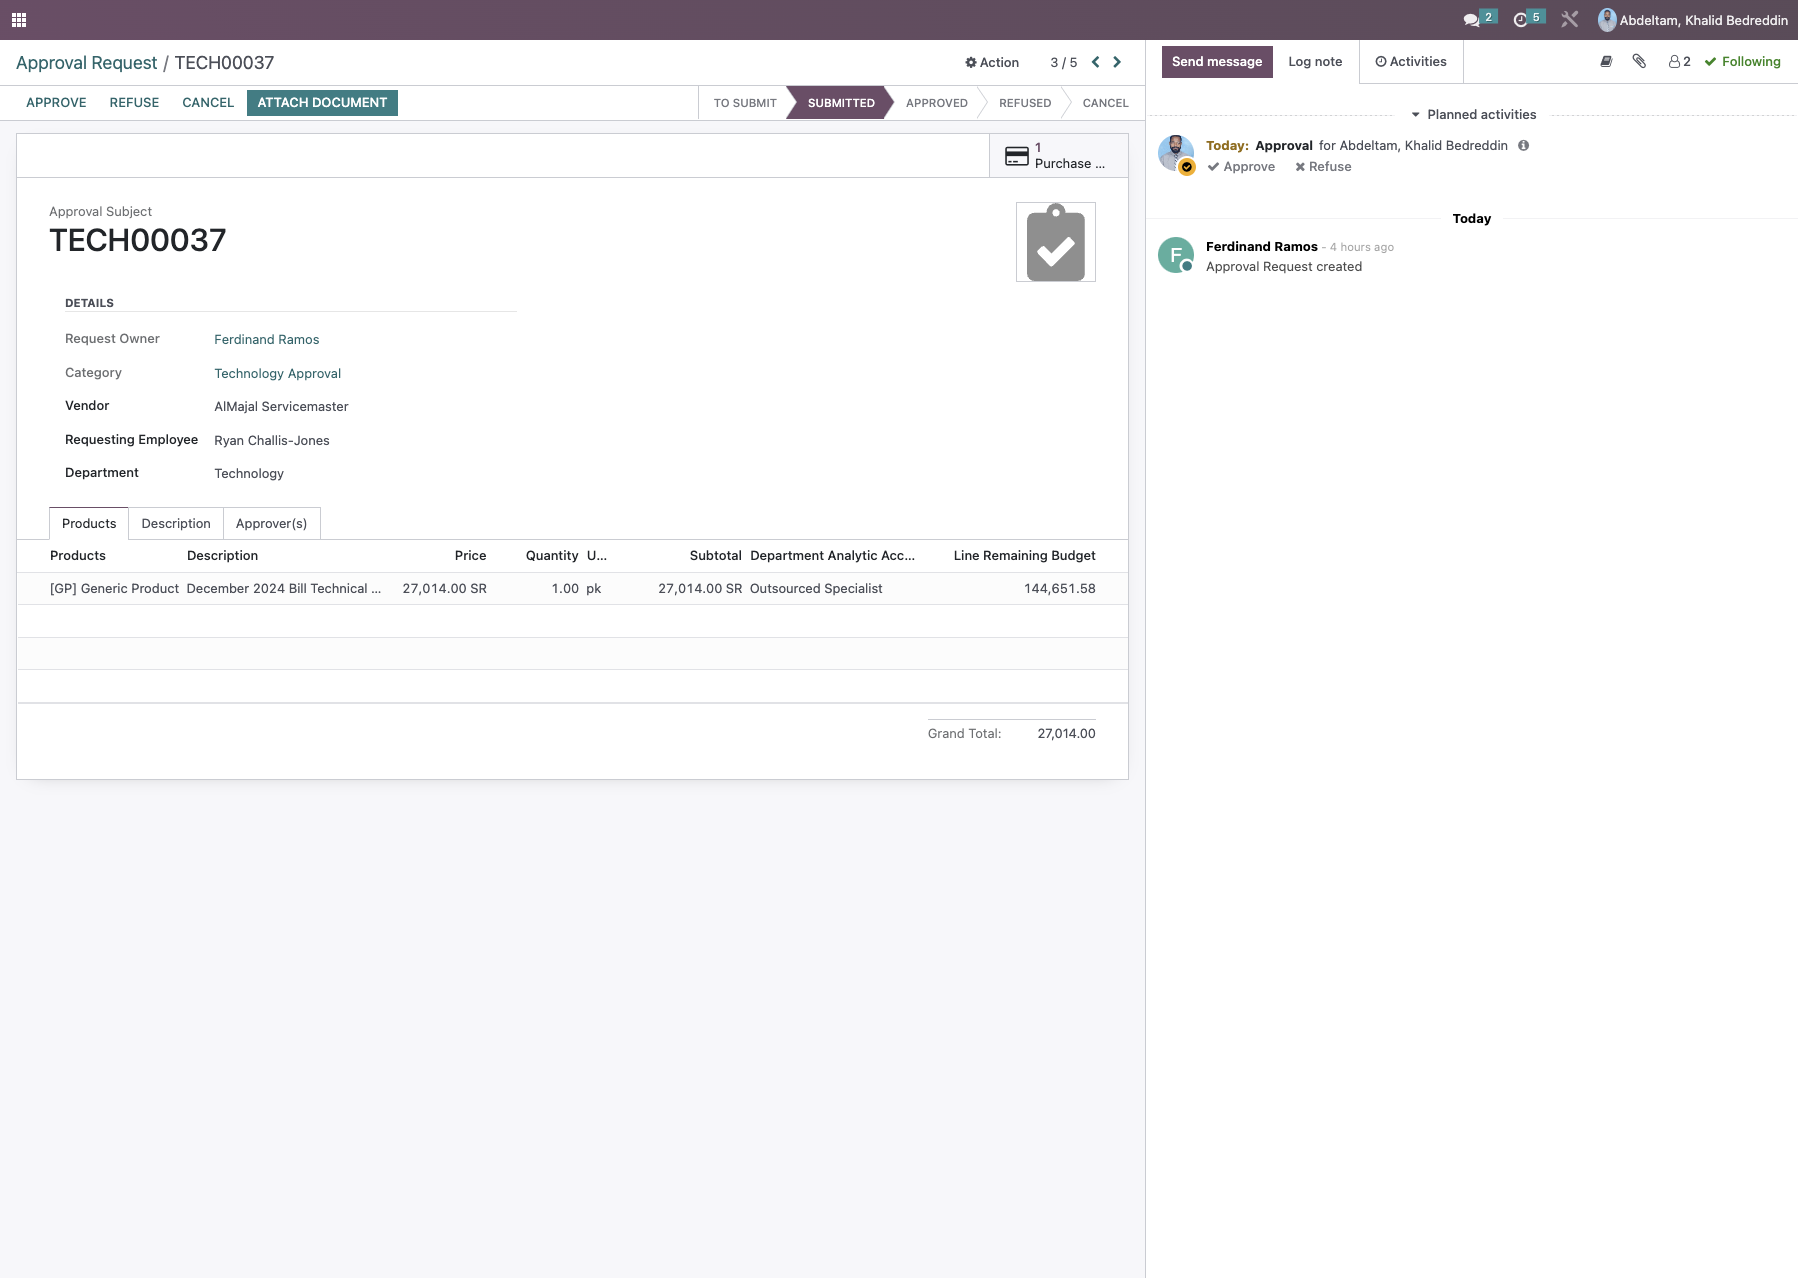Open attachments paperclip icon
Viewport: 1798px width, 1278px height.
pos(1639,62)
